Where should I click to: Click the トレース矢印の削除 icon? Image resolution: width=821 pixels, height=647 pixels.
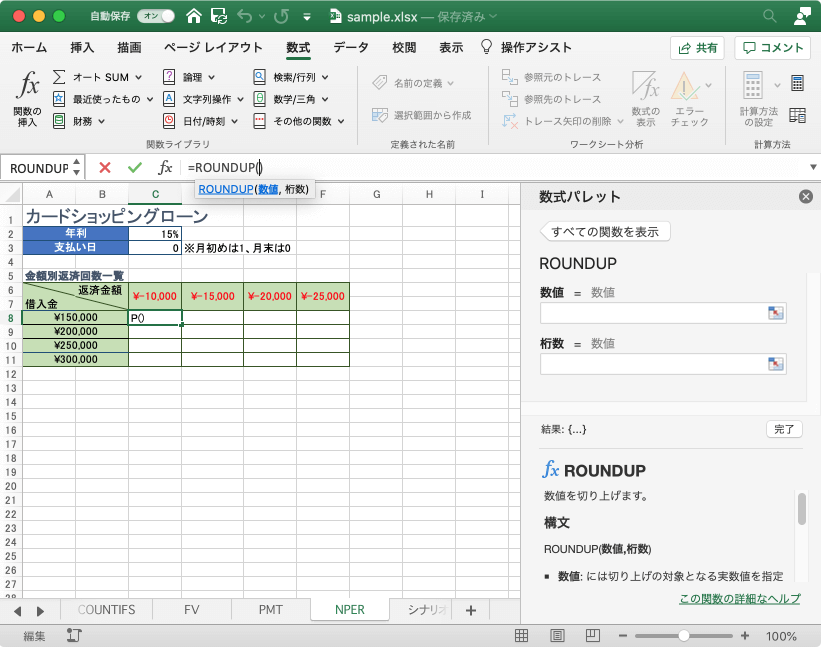(x=509, y=121)
